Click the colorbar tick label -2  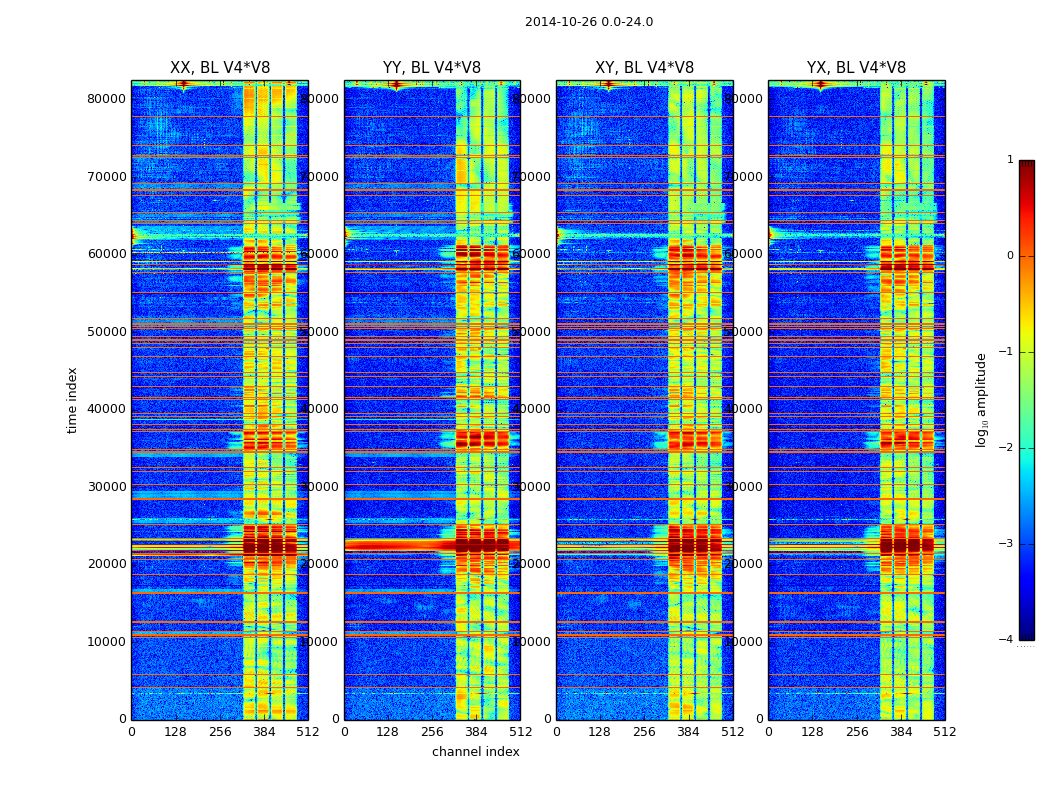point(1007,448)
